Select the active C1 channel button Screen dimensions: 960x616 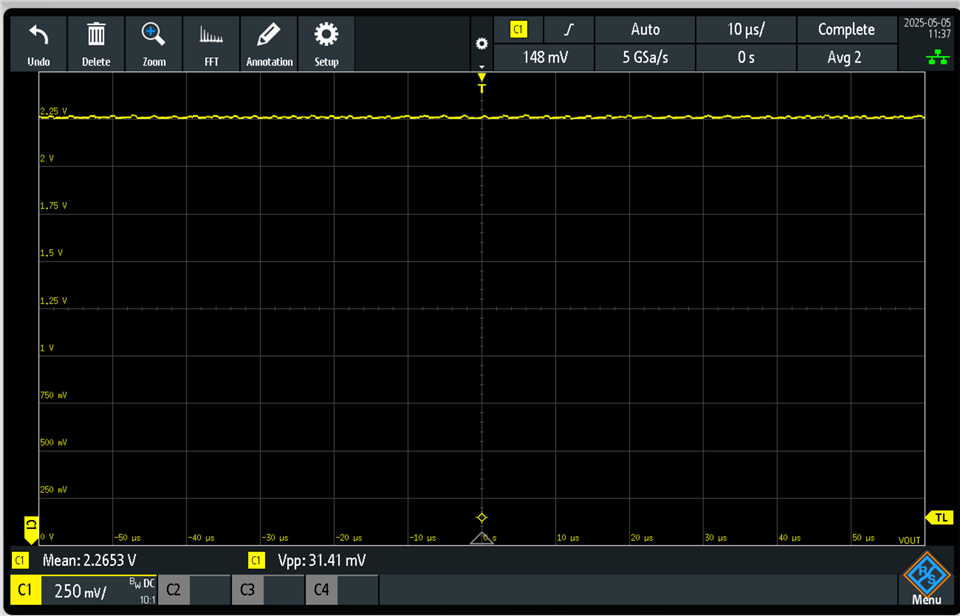(25, 590)
